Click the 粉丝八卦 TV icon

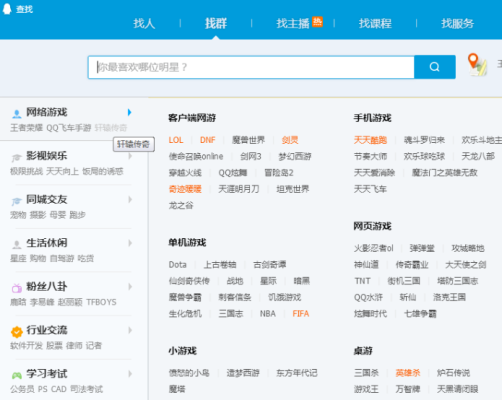click(x=16, y=288)
